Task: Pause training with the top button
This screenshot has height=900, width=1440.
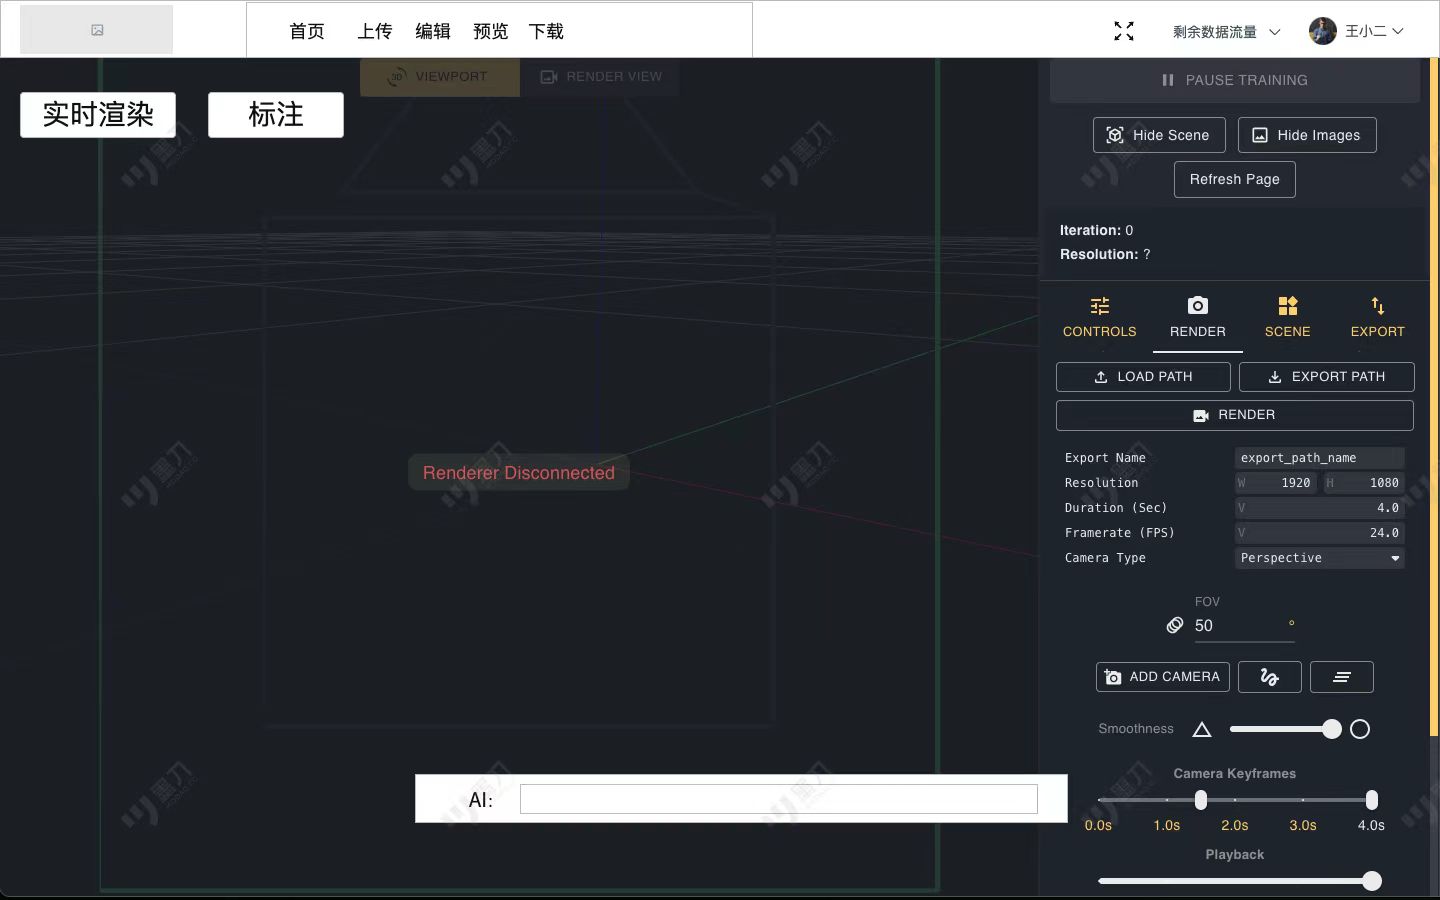Action: [1234, 80]
